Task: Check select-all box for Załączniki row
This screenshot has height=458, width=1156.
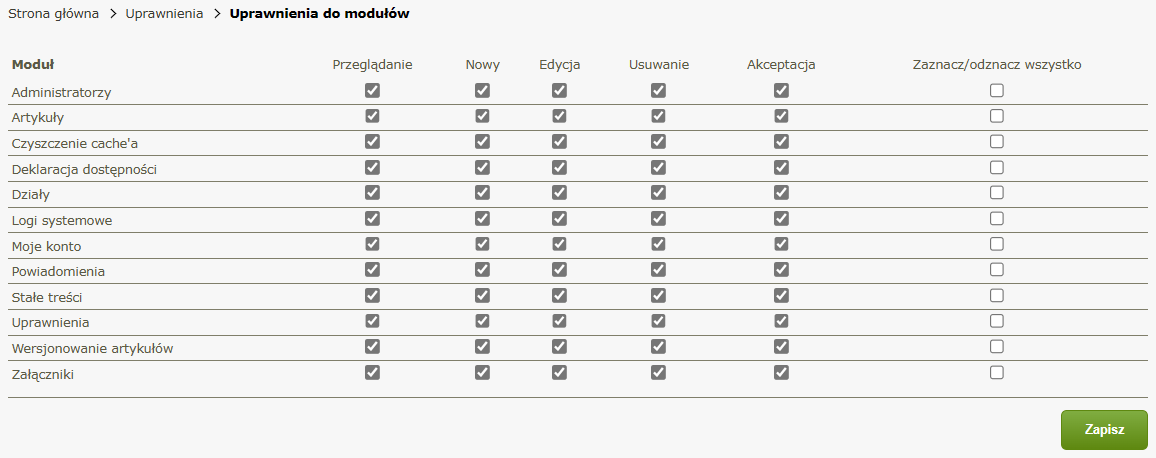Action: pyautogui.click(x=996, y=372)
